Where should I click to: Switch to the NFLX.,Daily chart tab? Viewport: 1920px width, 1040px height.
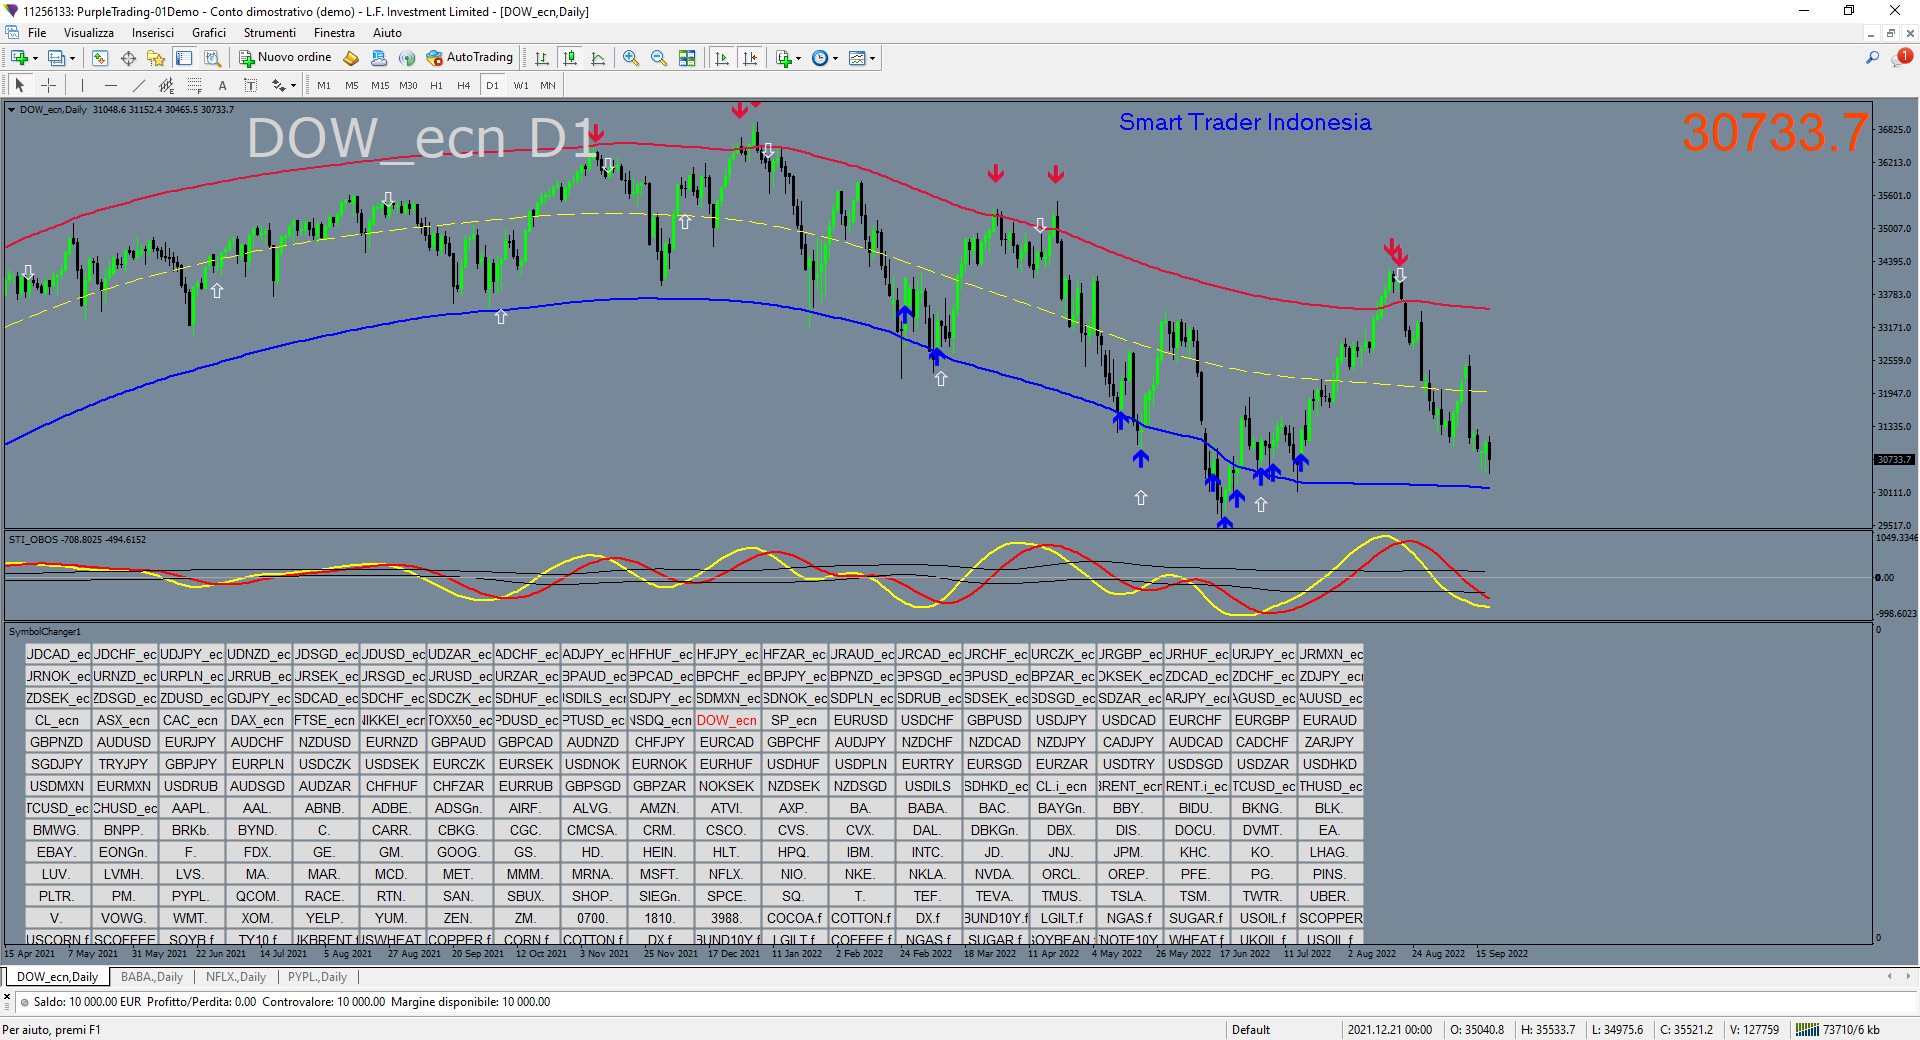236,977
